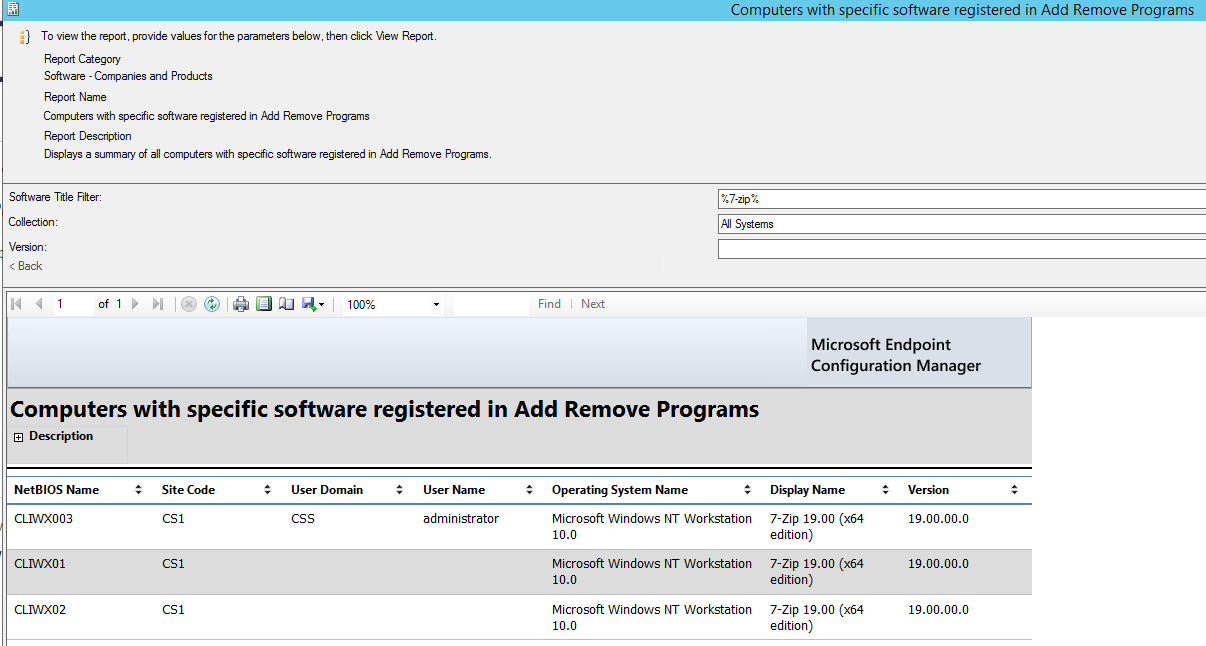The height and width of the screenshot is (646, 1206).
Task: Jump to the last report page
Action: tap(158, 304)
